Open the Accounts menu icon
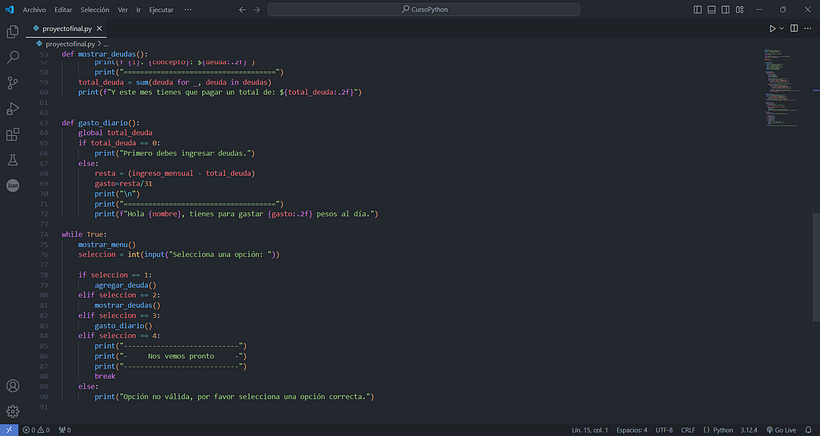 pos(13,386)
